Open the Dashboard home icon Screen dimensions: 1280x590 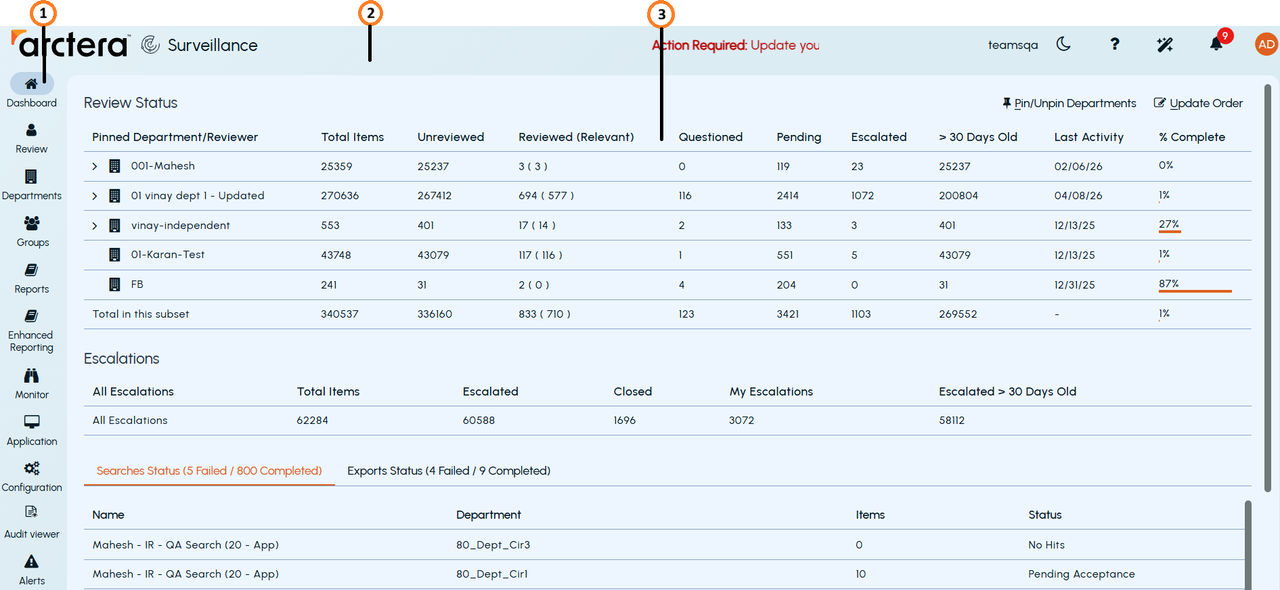tap(31, 84)
